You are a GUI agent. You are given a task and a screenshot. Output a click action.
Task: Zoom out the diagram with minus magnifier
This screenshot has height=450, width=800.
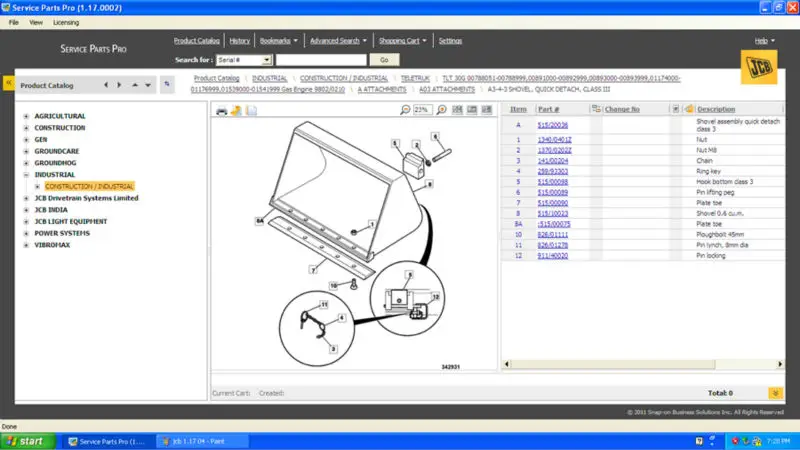tap(405, 110)
